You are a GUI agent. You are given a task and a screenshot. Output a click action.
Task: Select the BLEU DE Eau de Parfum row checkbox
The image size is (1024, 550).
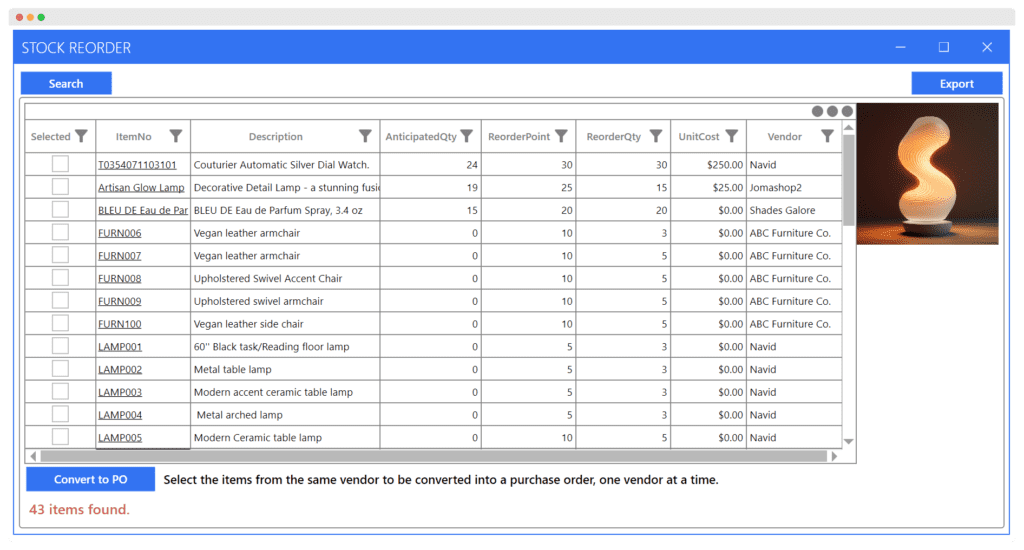pos(60,210)
